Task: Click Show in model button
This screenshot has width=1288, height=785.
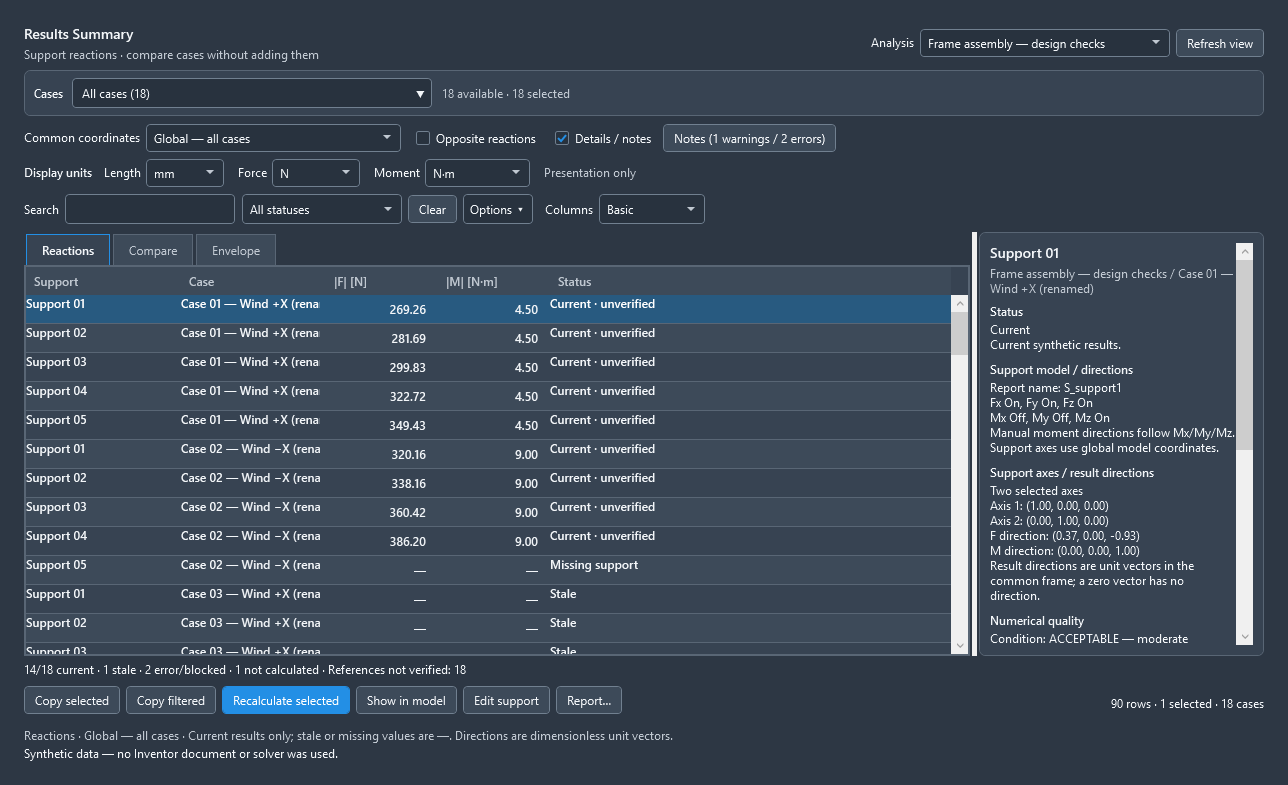Action: click(x=406, y=700)
